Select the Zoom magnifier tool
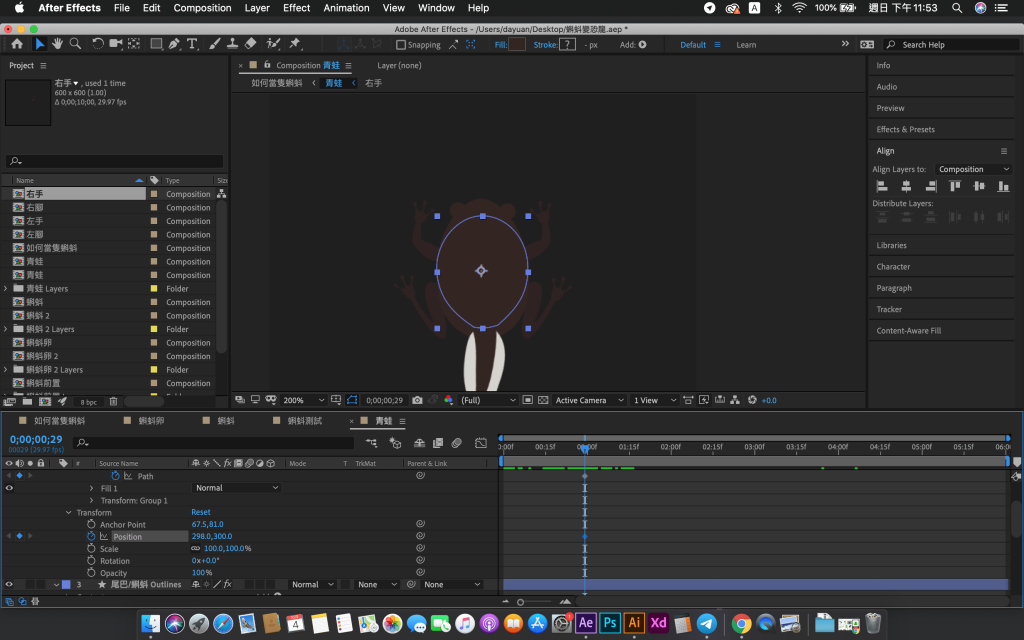The width and height of the screenshot is (1024, 640). (x=76, y=44)
